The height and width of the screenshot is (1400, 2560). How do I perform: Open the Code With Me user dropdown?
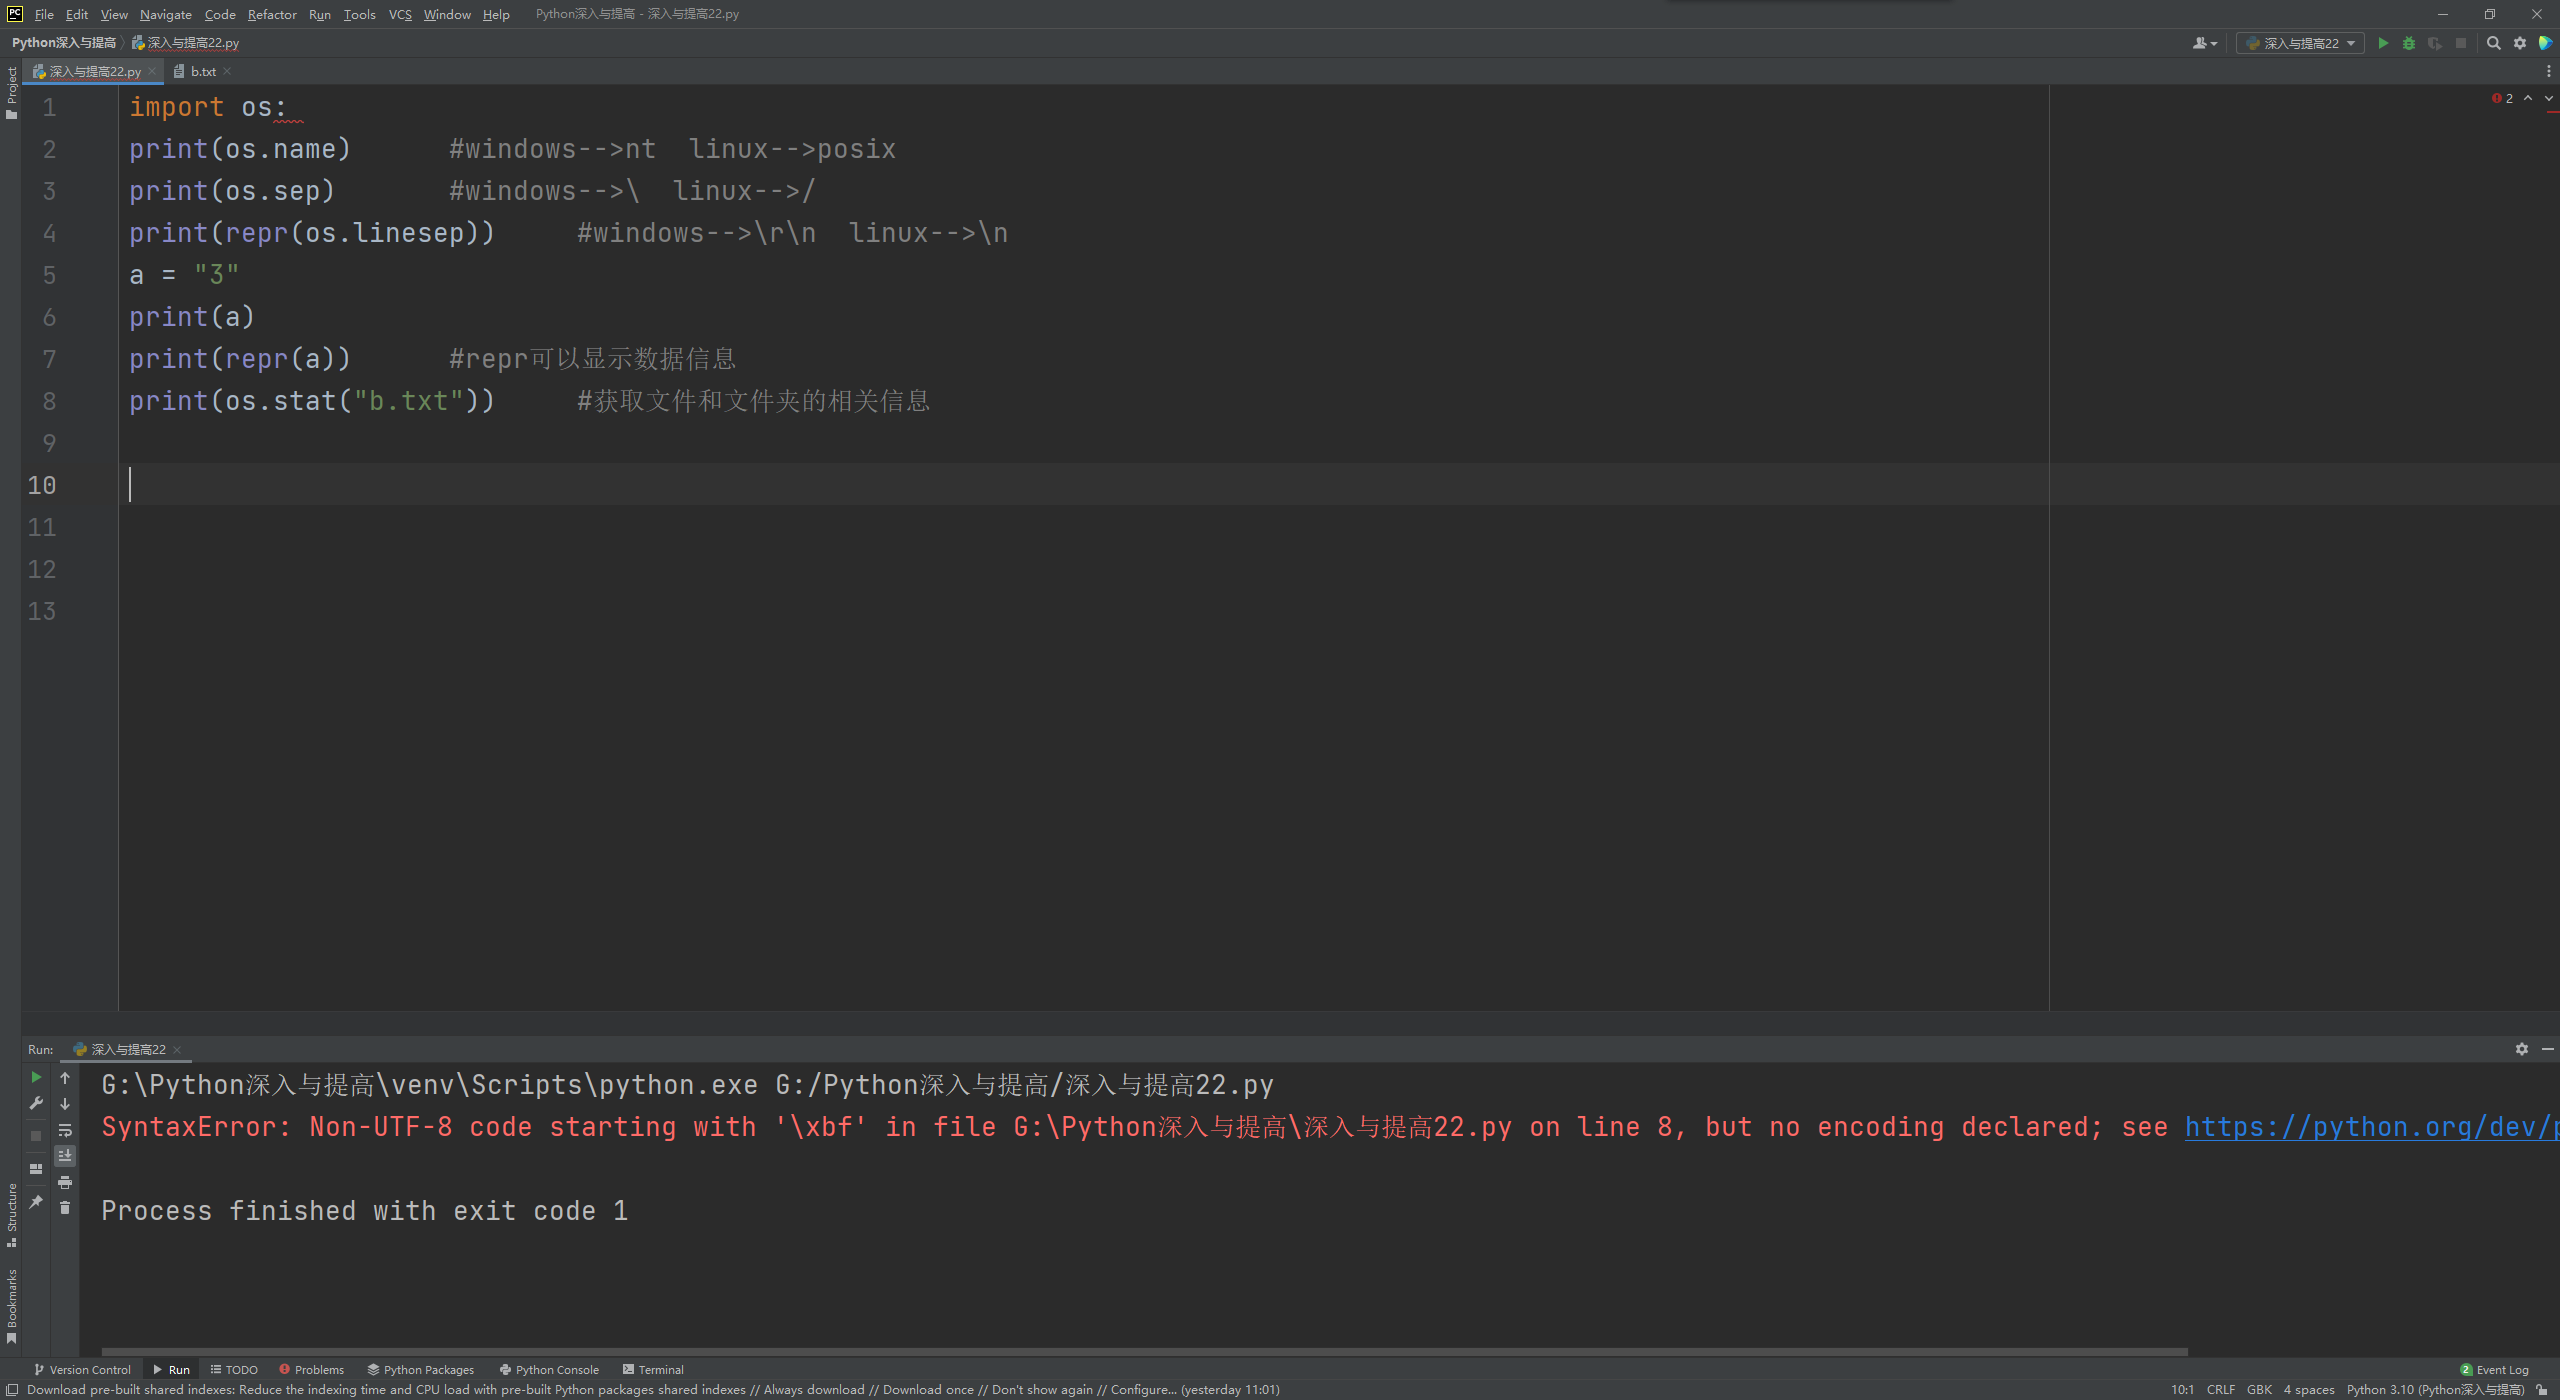[x=2205, y=43]
